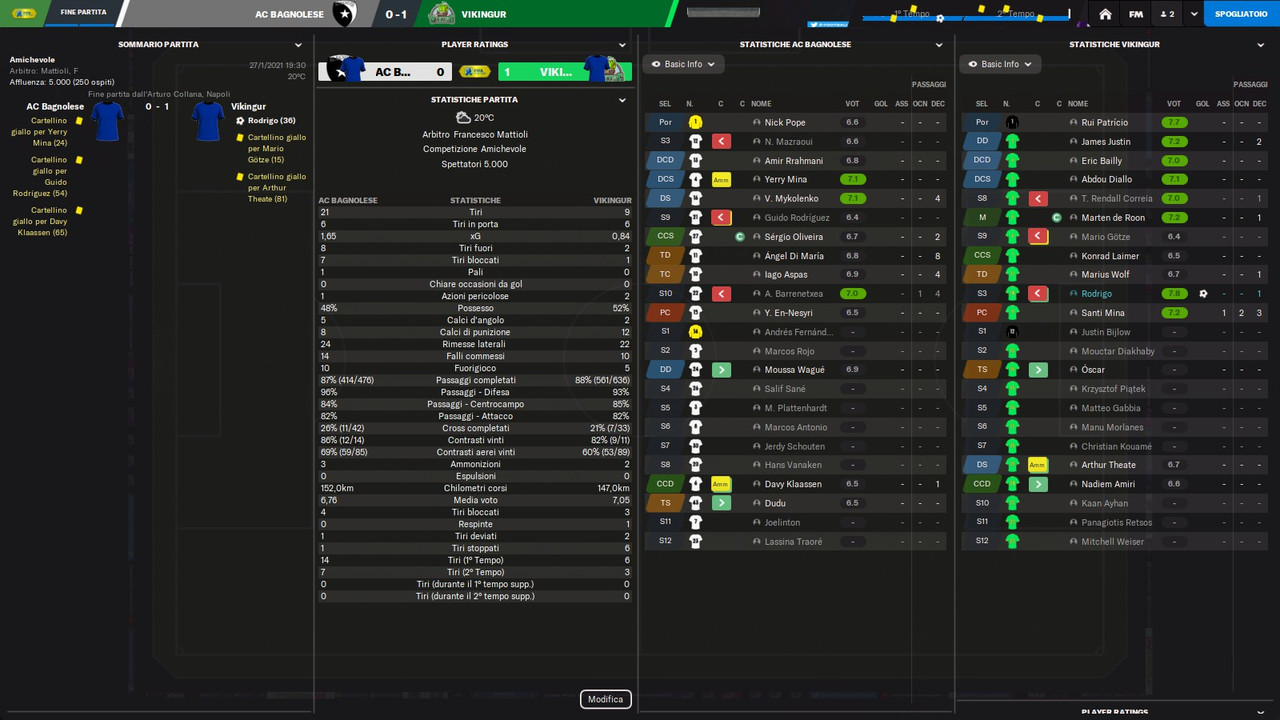1280x720 pixels.
Task: Click substituted-off arrow for N. Mazraoui
Action: coord(721,142)
